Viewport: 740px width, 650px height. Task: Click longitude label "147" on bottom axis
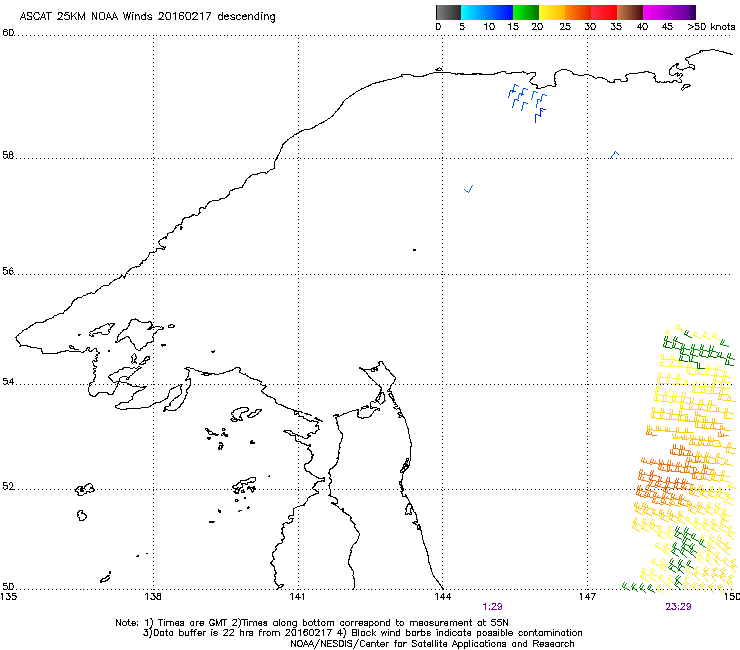(587, 597)
